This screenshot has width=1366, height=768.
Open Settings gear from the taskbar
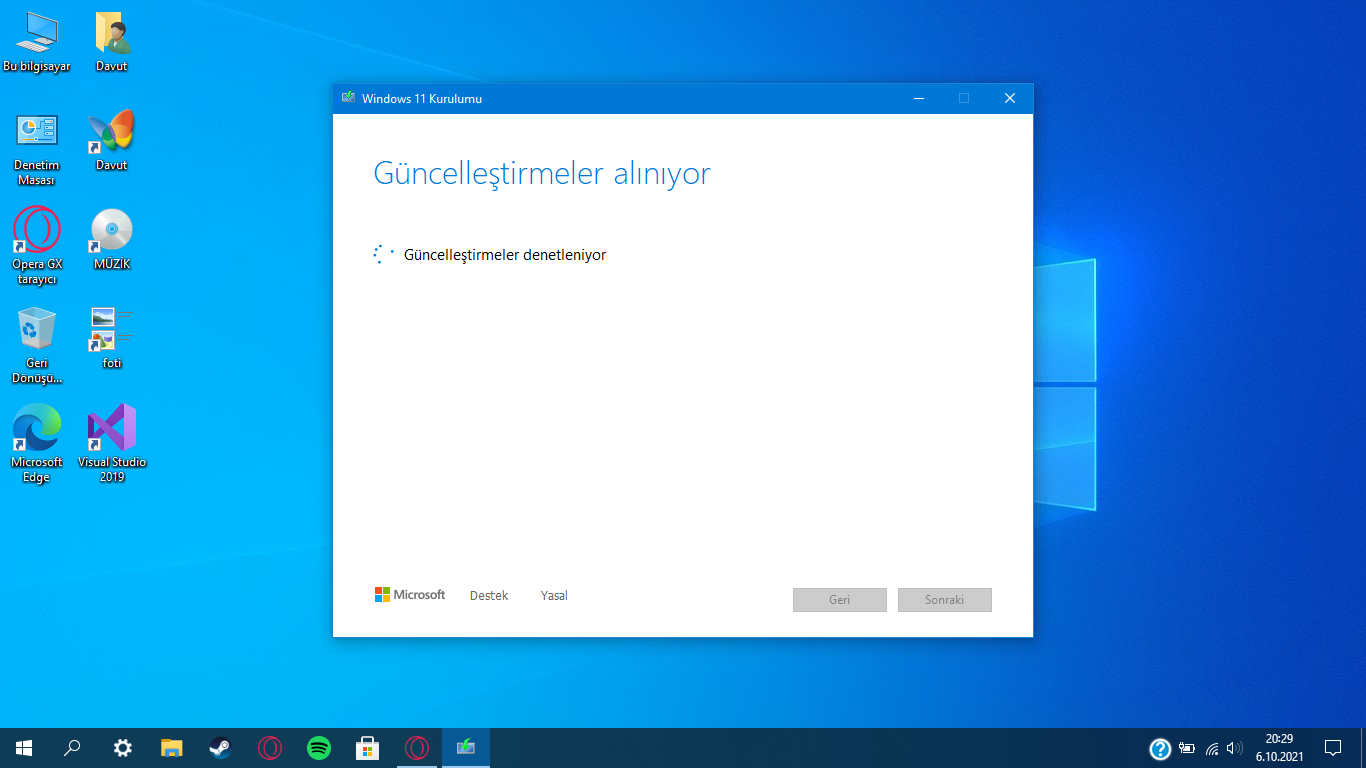pyautogui.click(x=122, y=748)
